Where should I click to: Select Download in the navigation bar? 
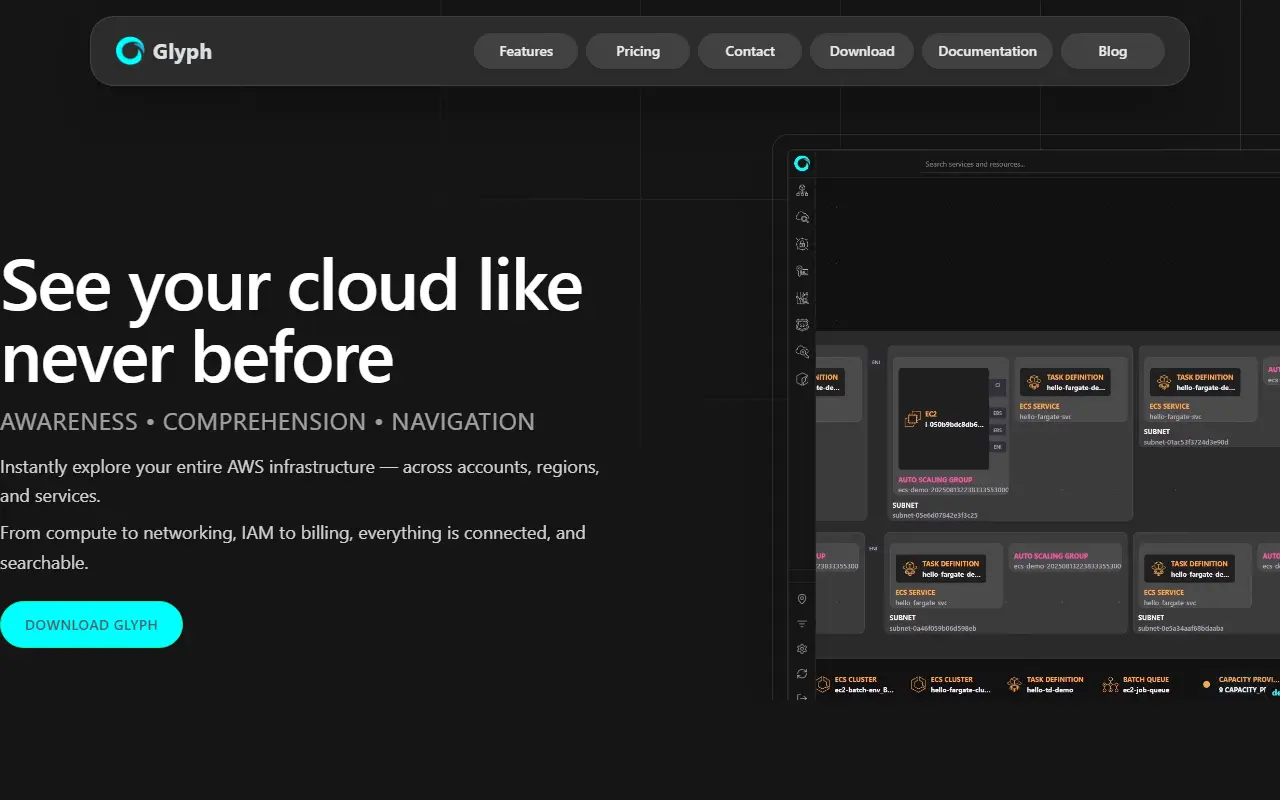coord(862,51)
